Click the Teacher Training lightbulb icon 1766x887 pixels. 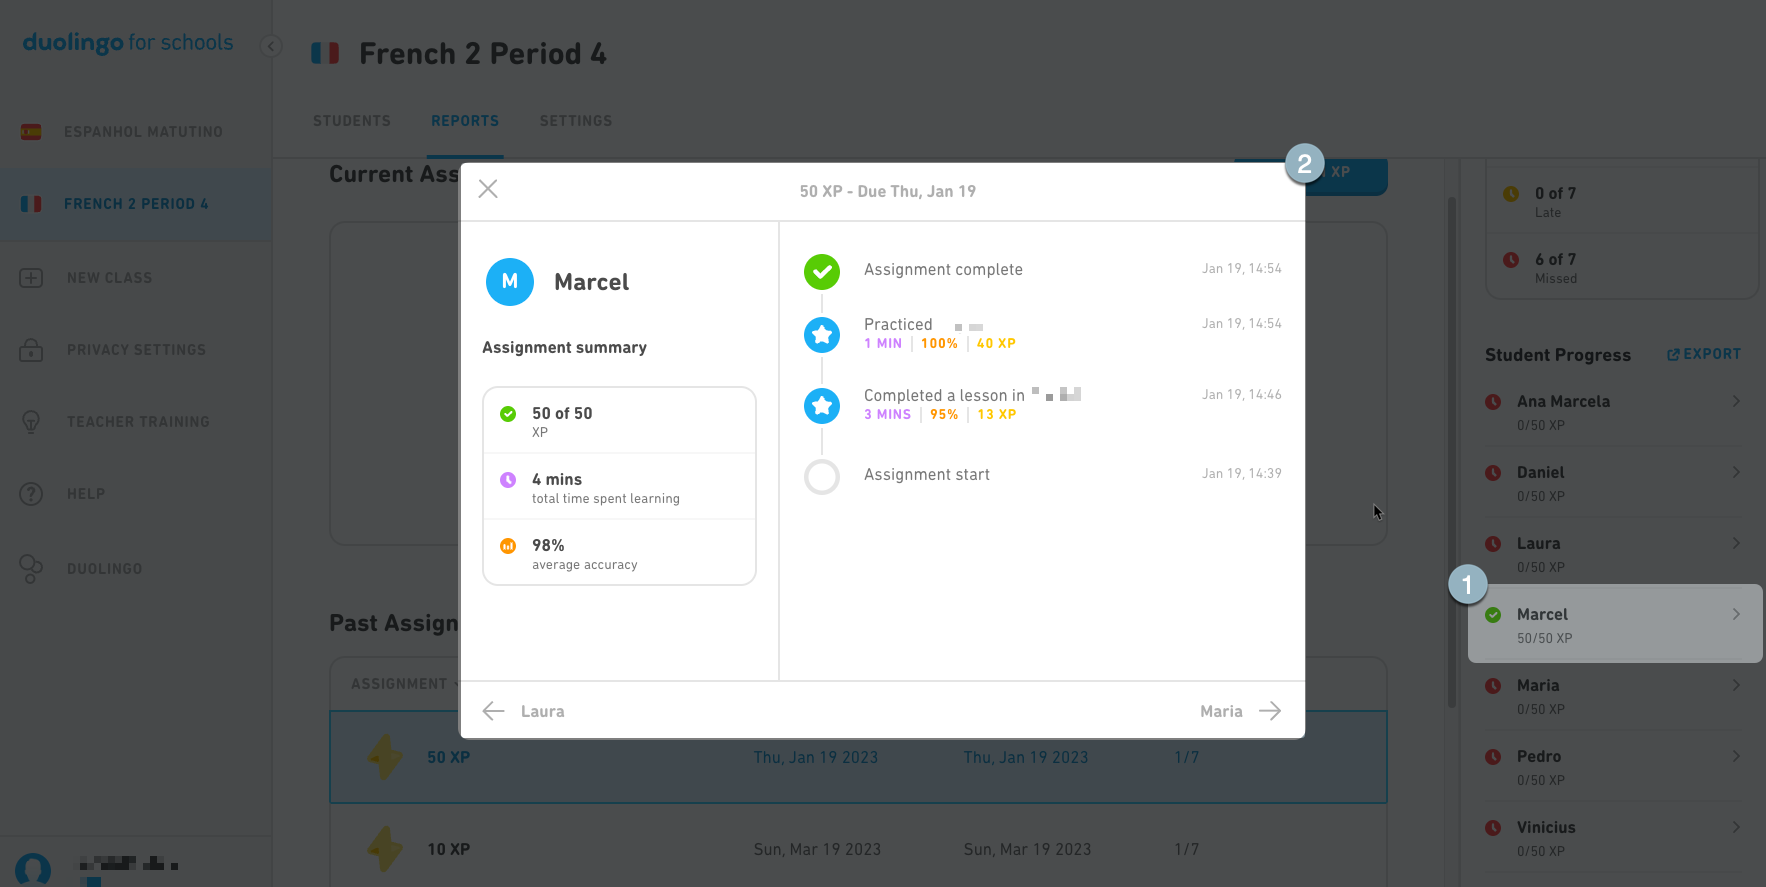[x=31, y=421]
